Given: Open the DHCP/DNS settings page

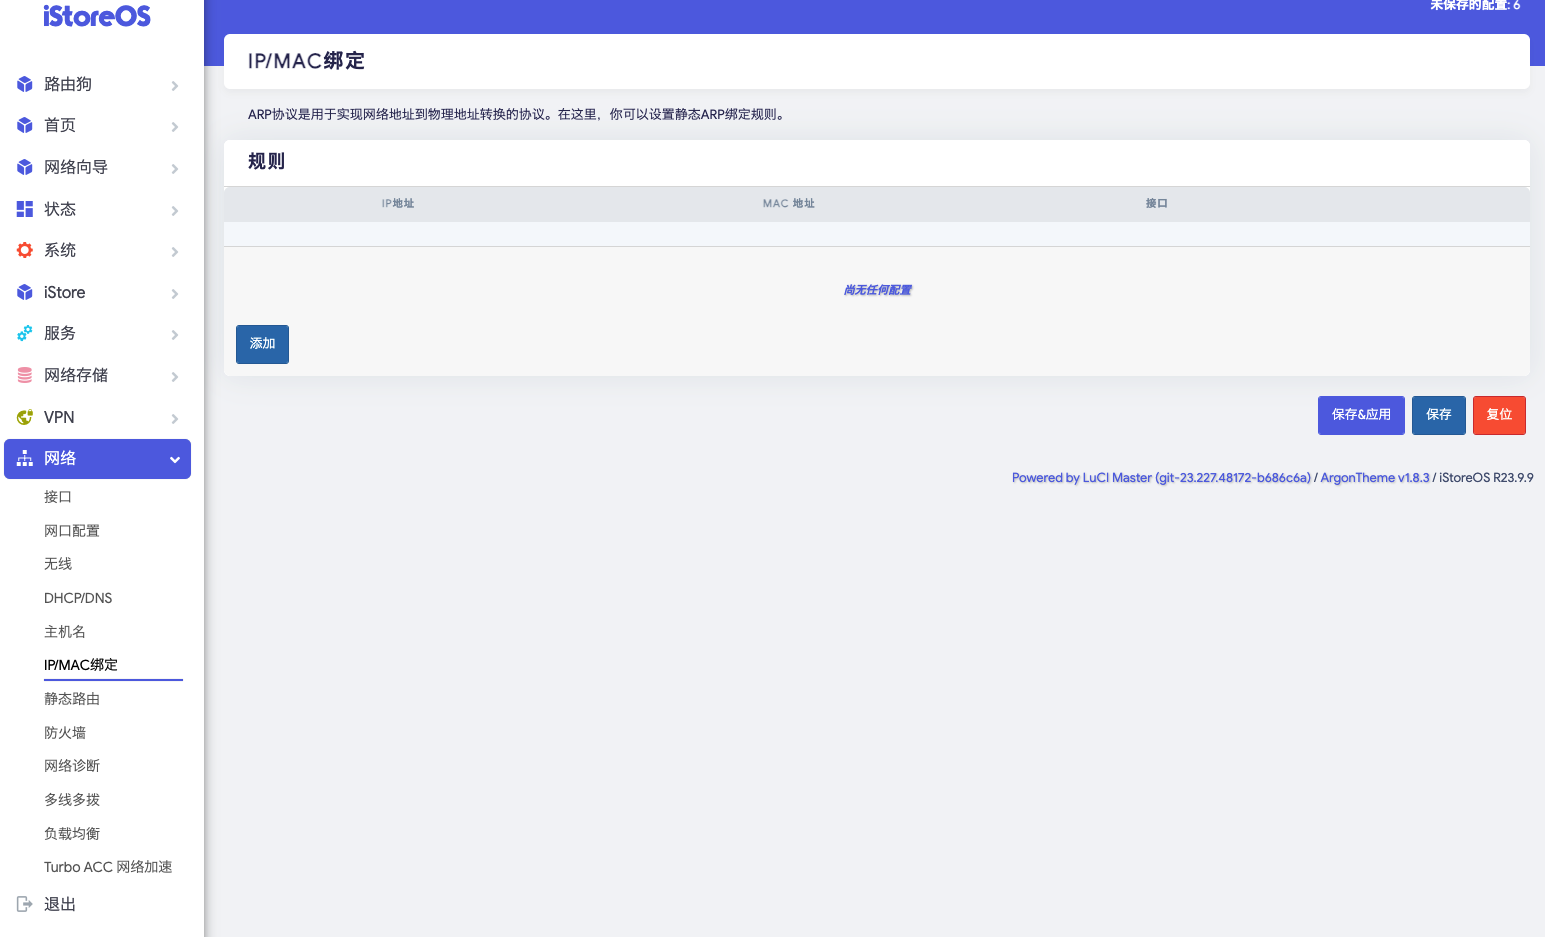Looking at the screenshot, I should [x=78, y=597].
